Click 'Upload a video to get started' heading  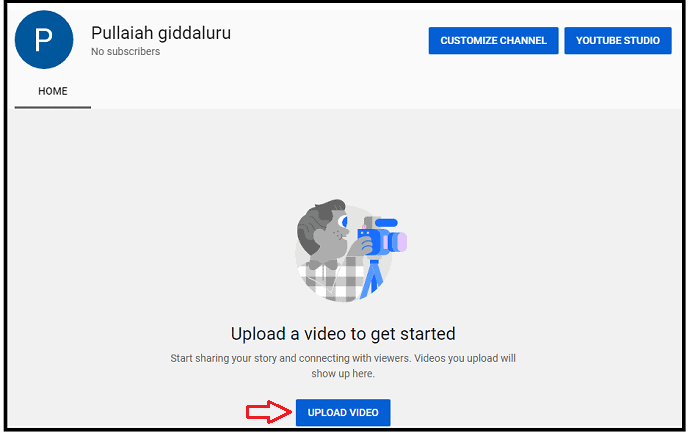click(343, 334)
